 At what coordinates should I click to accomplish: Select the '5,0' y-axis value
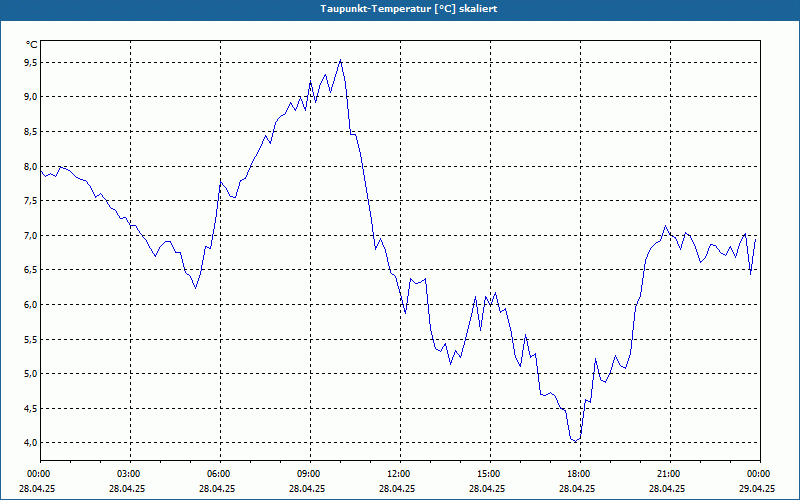click(x=31, y=374)
